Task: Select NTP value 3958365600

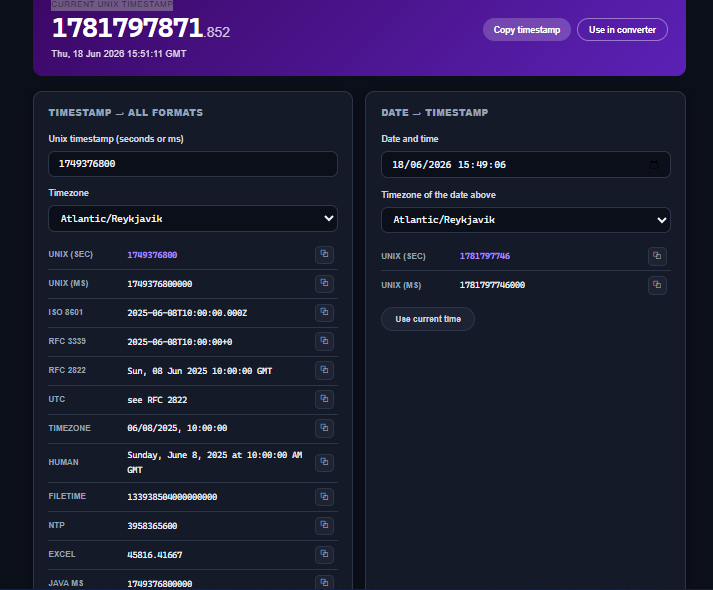Action: pyautogui.click(x=152, y=526)
